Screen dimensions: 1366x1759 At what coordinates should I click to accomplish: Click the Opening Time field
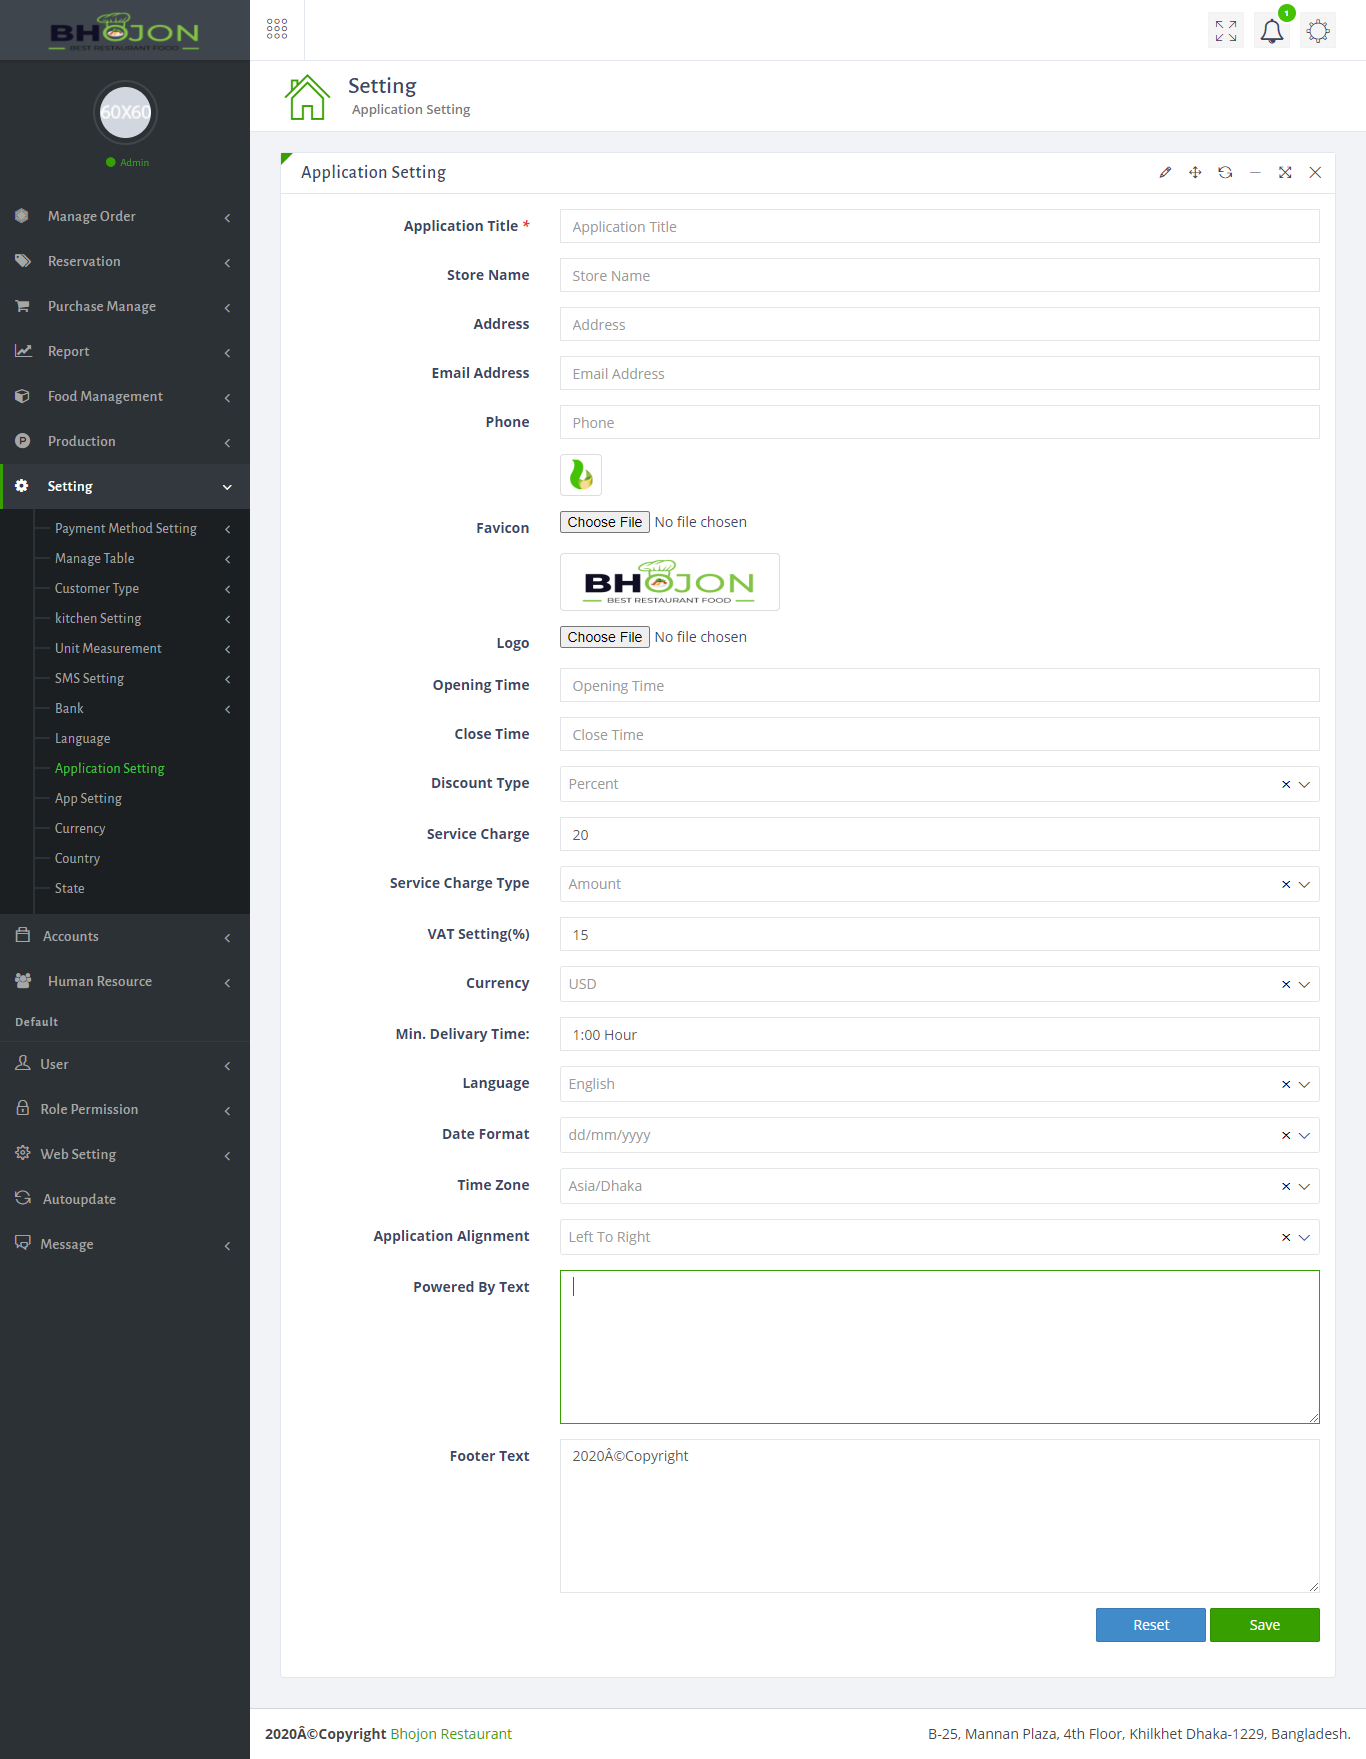[940, 685]
